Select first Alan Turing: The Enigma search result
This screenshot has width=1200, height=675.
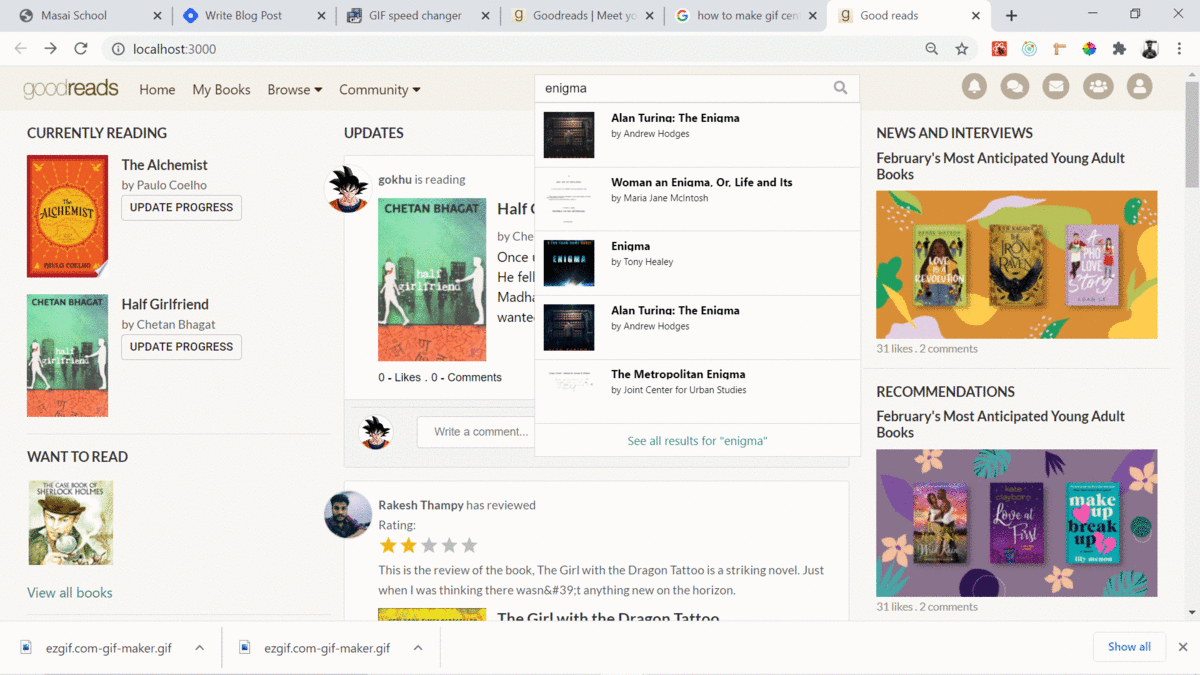pos(697,135)
